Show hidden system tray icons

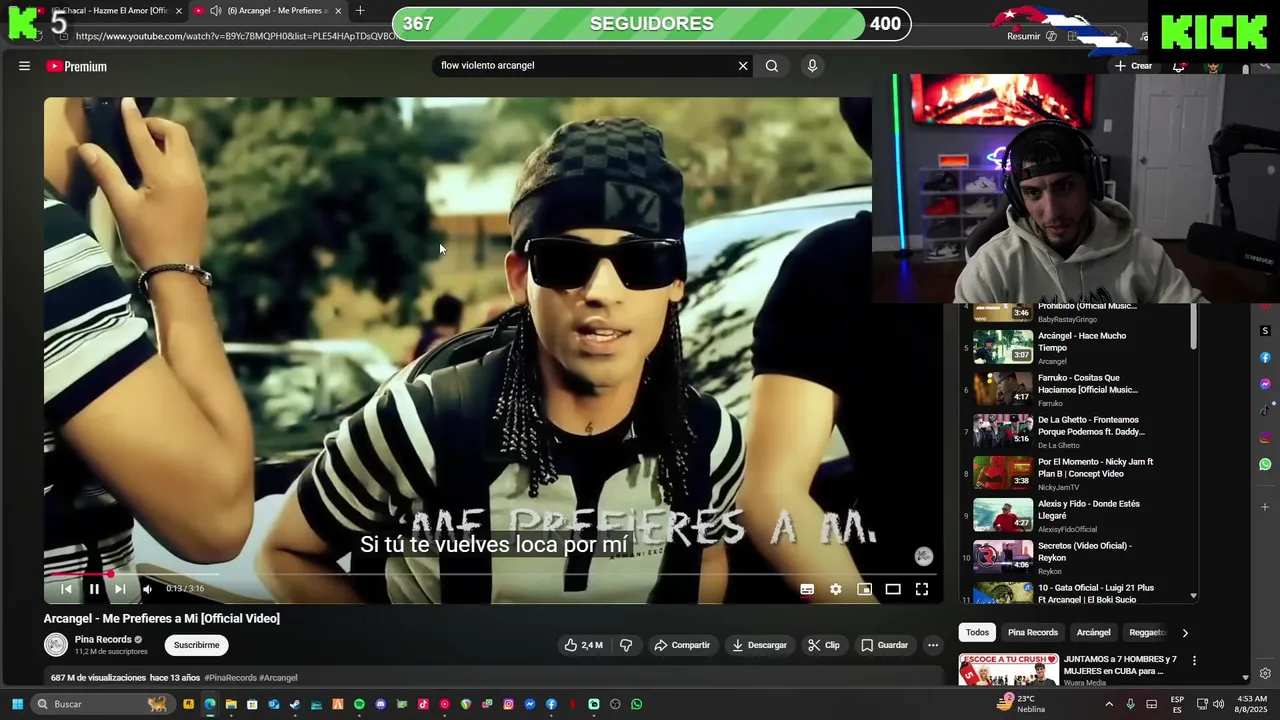[1108, 704]
